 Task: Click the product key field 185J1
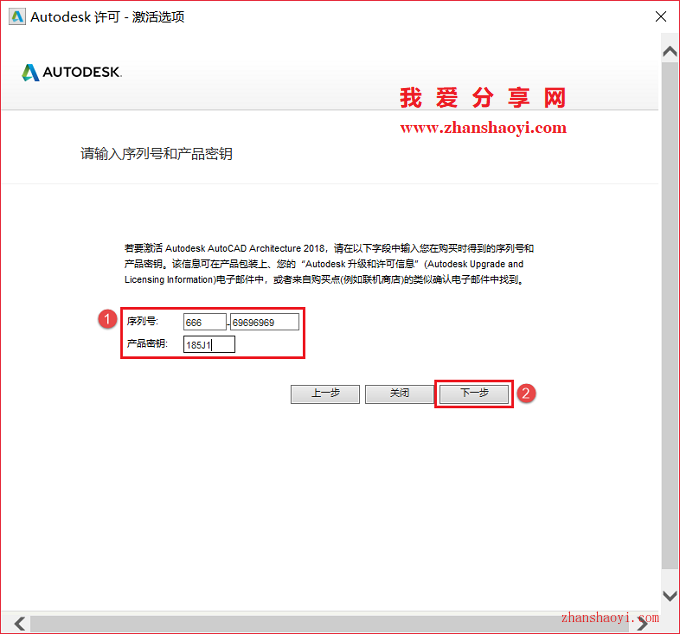point(209,345)
